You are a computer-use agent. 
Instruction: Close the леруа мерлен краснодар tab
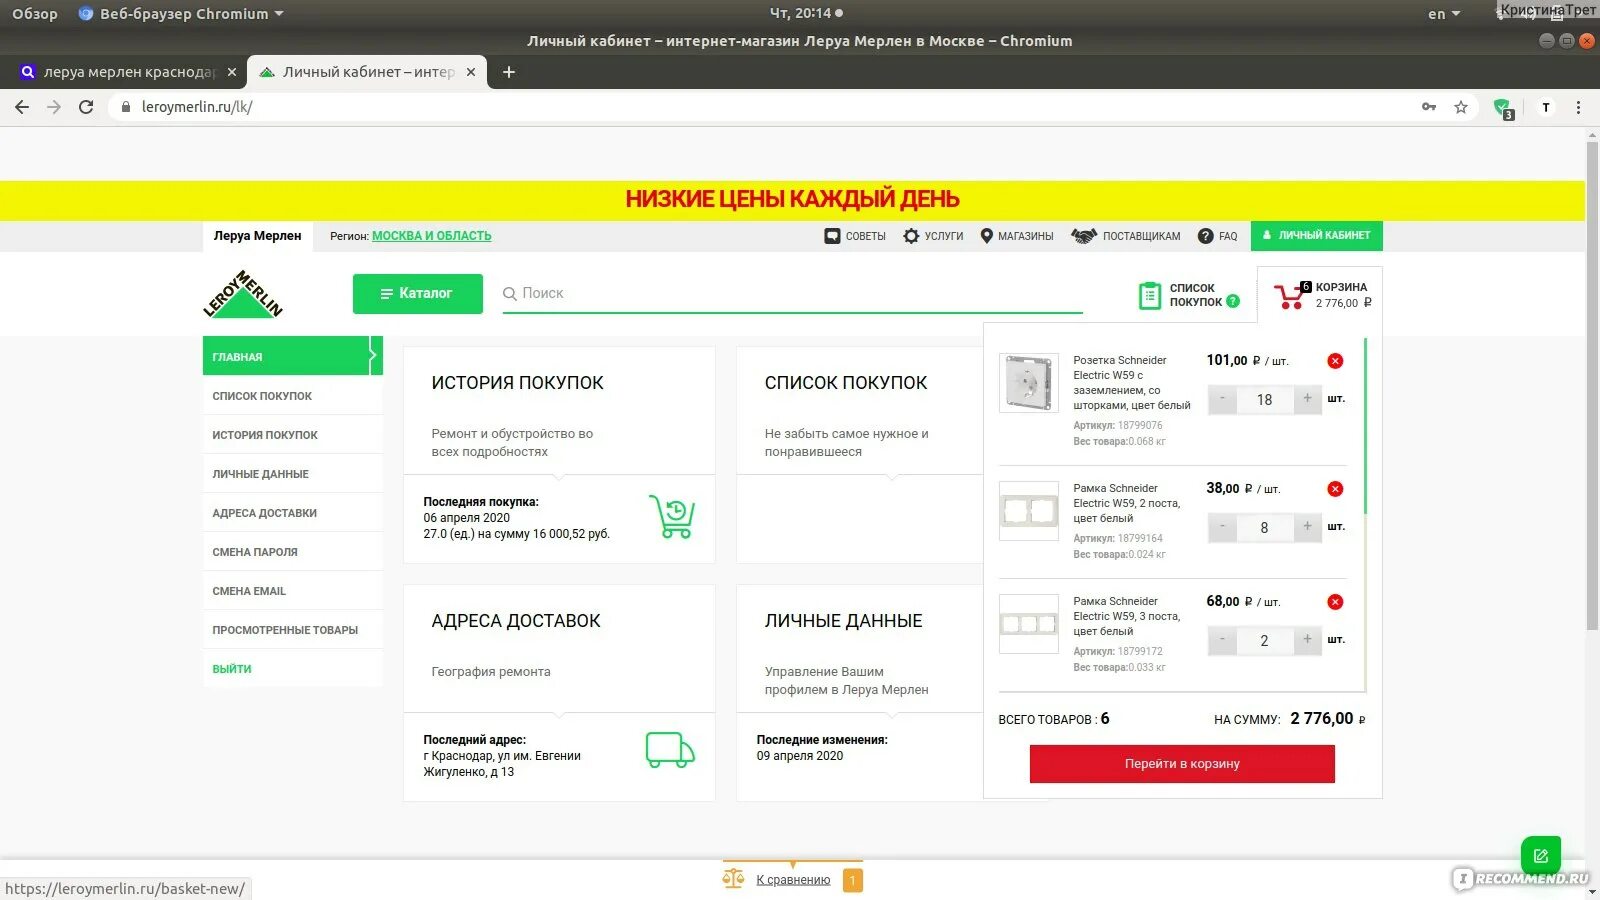232,72
